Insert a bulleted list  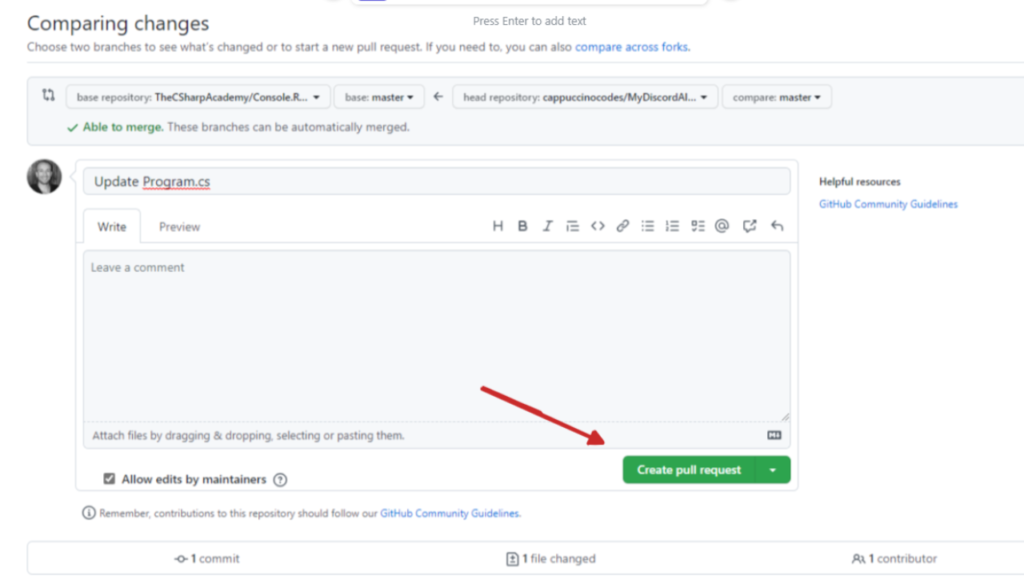[x=647, y=226]
